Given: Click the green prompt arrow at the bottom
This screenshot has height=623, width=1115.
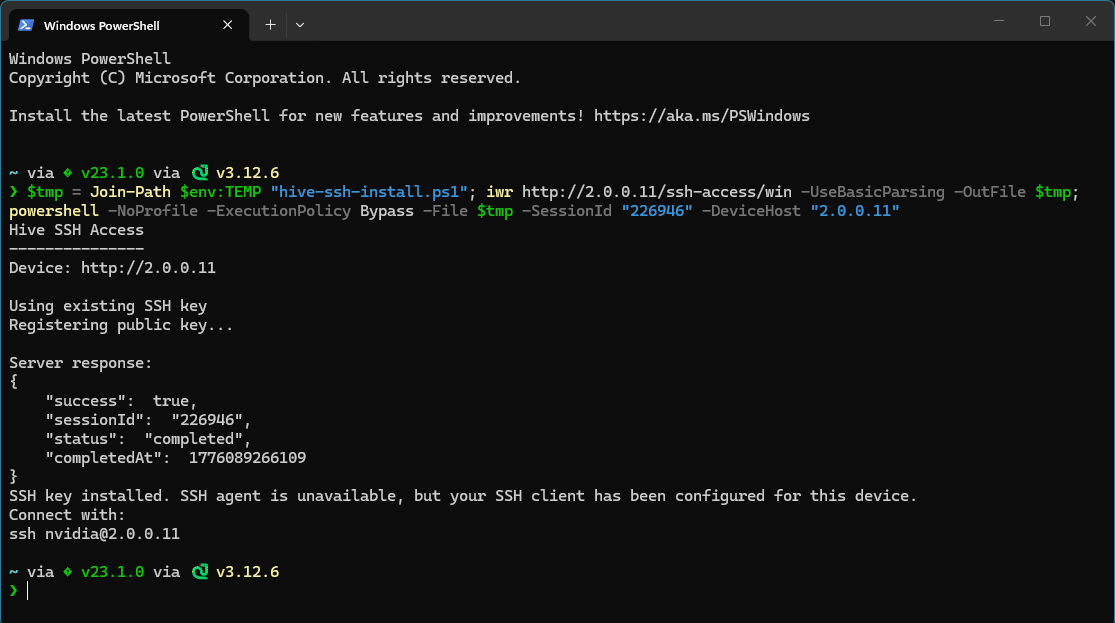Looking at the screenshot, I should 12,590.
